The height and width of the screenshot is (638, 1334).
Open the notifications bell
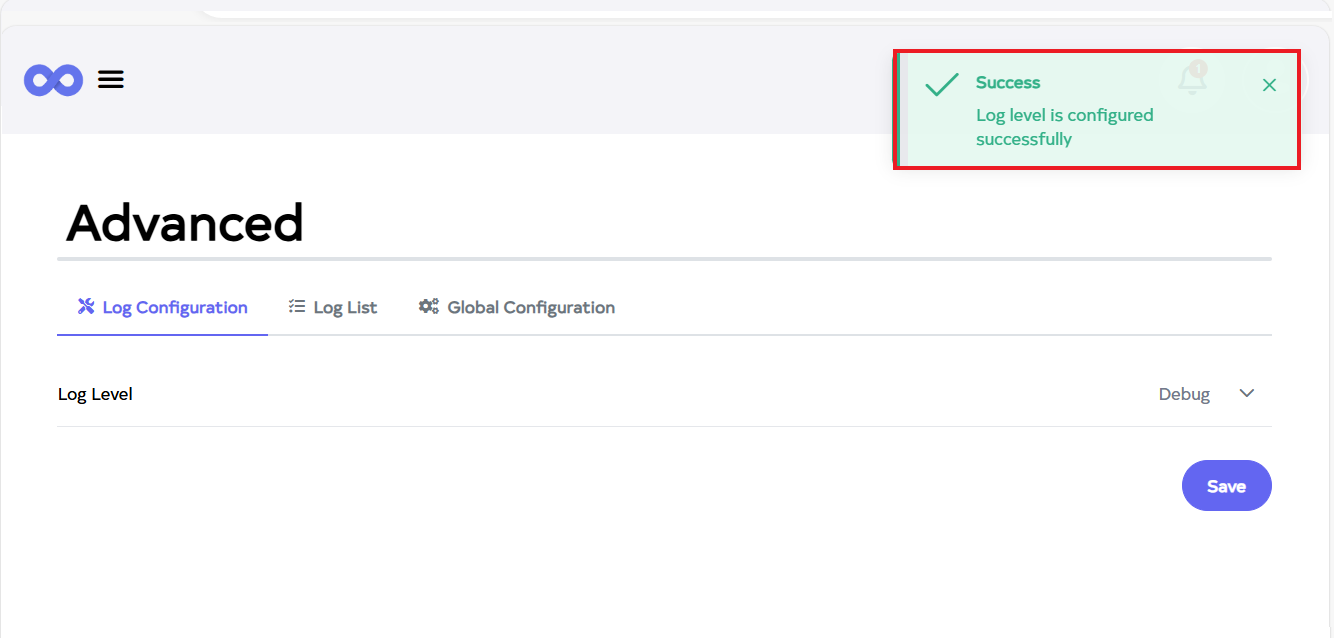[x=1191, y=82]
